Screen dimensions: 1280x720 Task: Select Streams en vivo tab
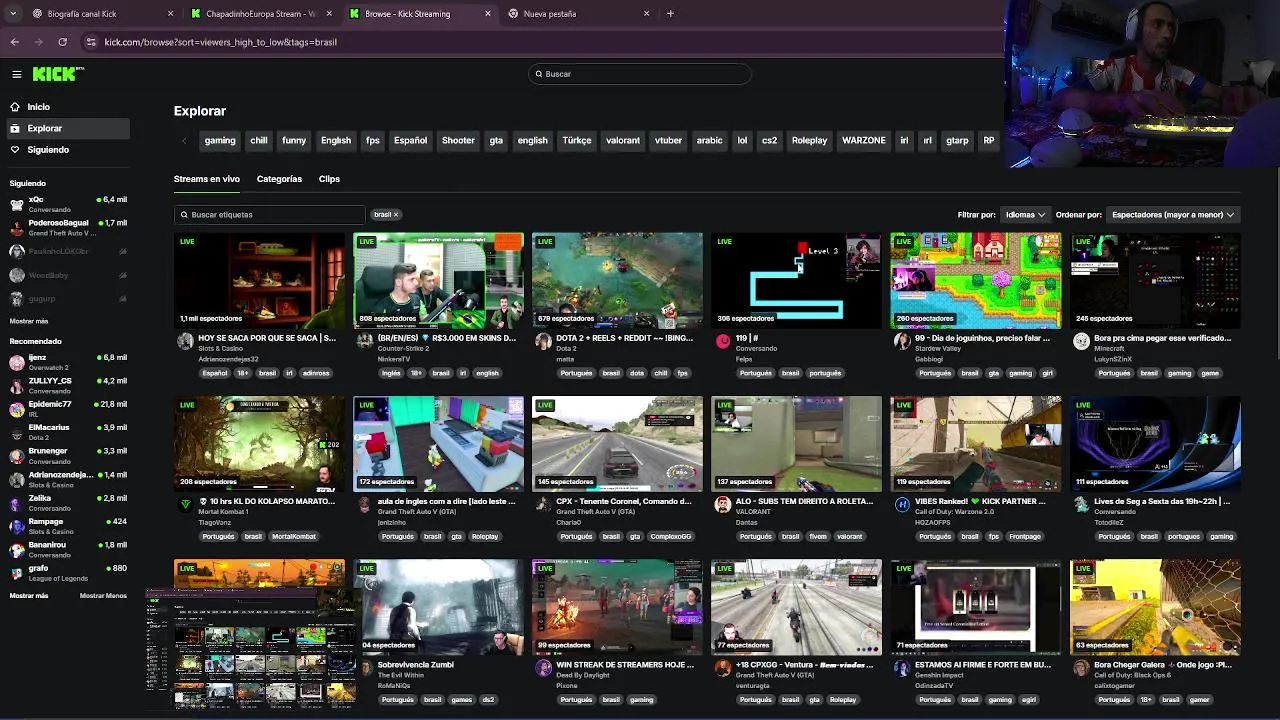click(x=207, y=179)
